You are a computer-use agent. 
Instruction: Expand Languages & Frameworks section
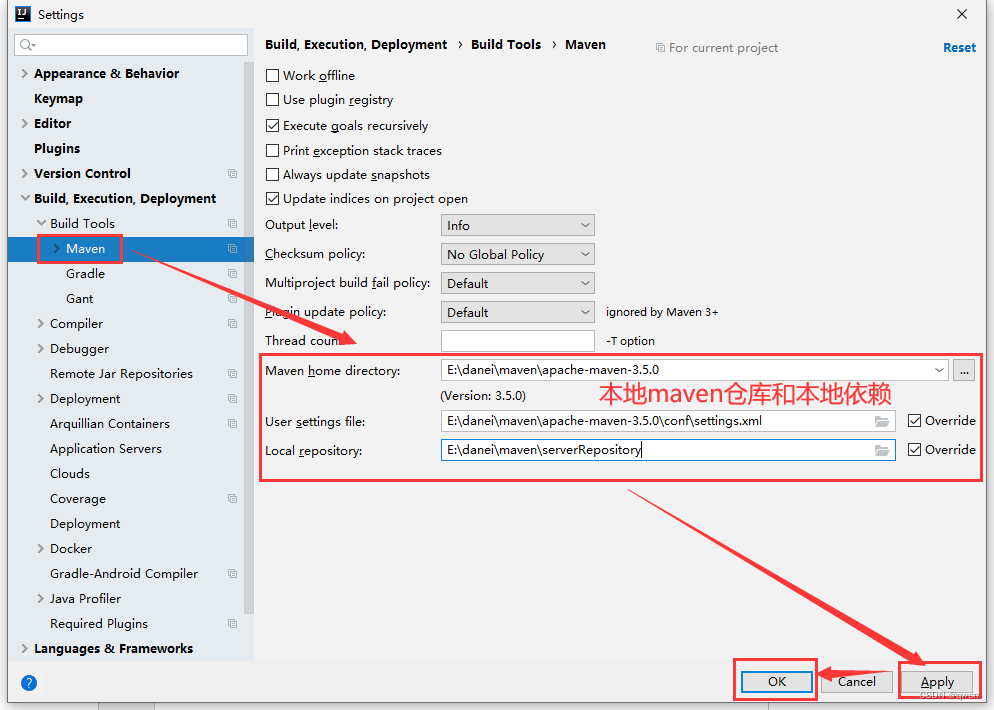pos(25,649)
